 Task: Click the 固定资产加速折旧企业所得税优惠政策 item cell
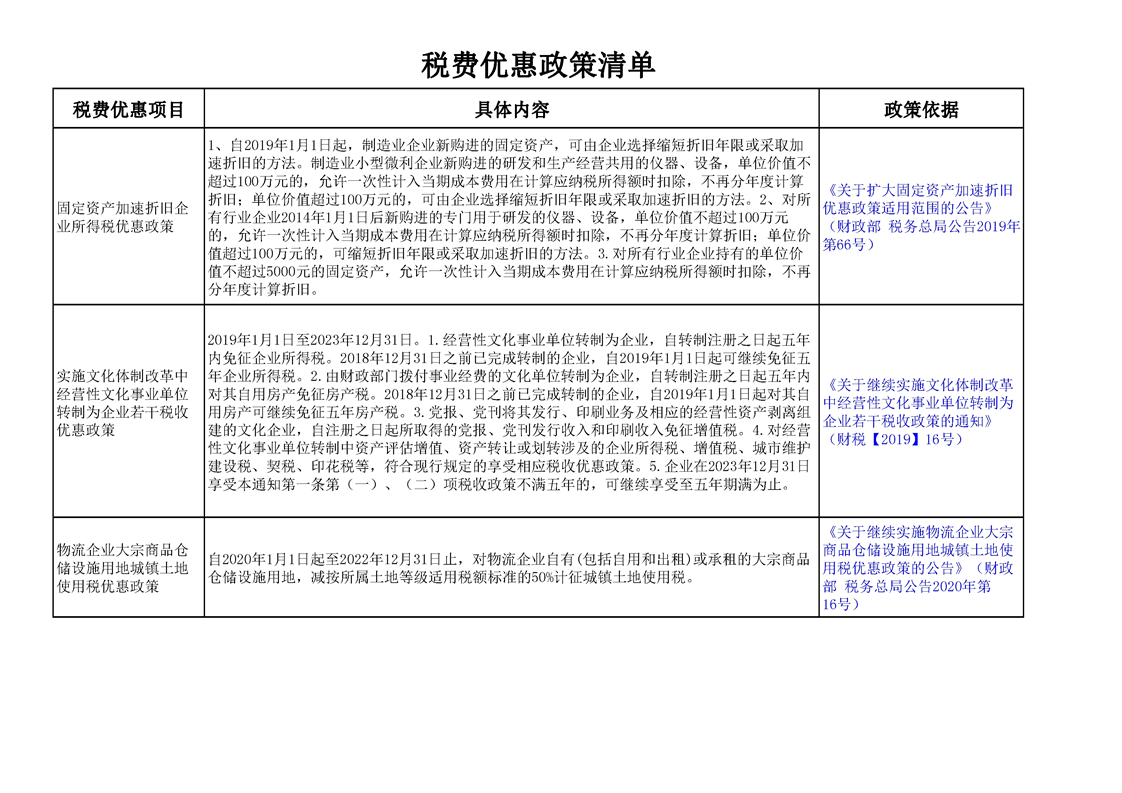[123, 217]
